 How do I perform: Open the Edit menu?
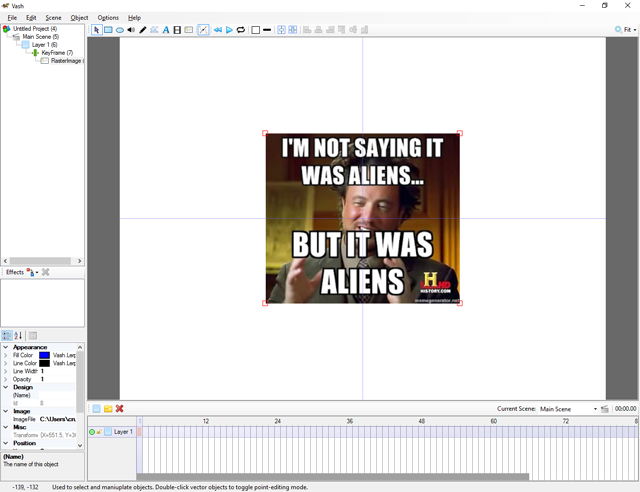[31, 18]
